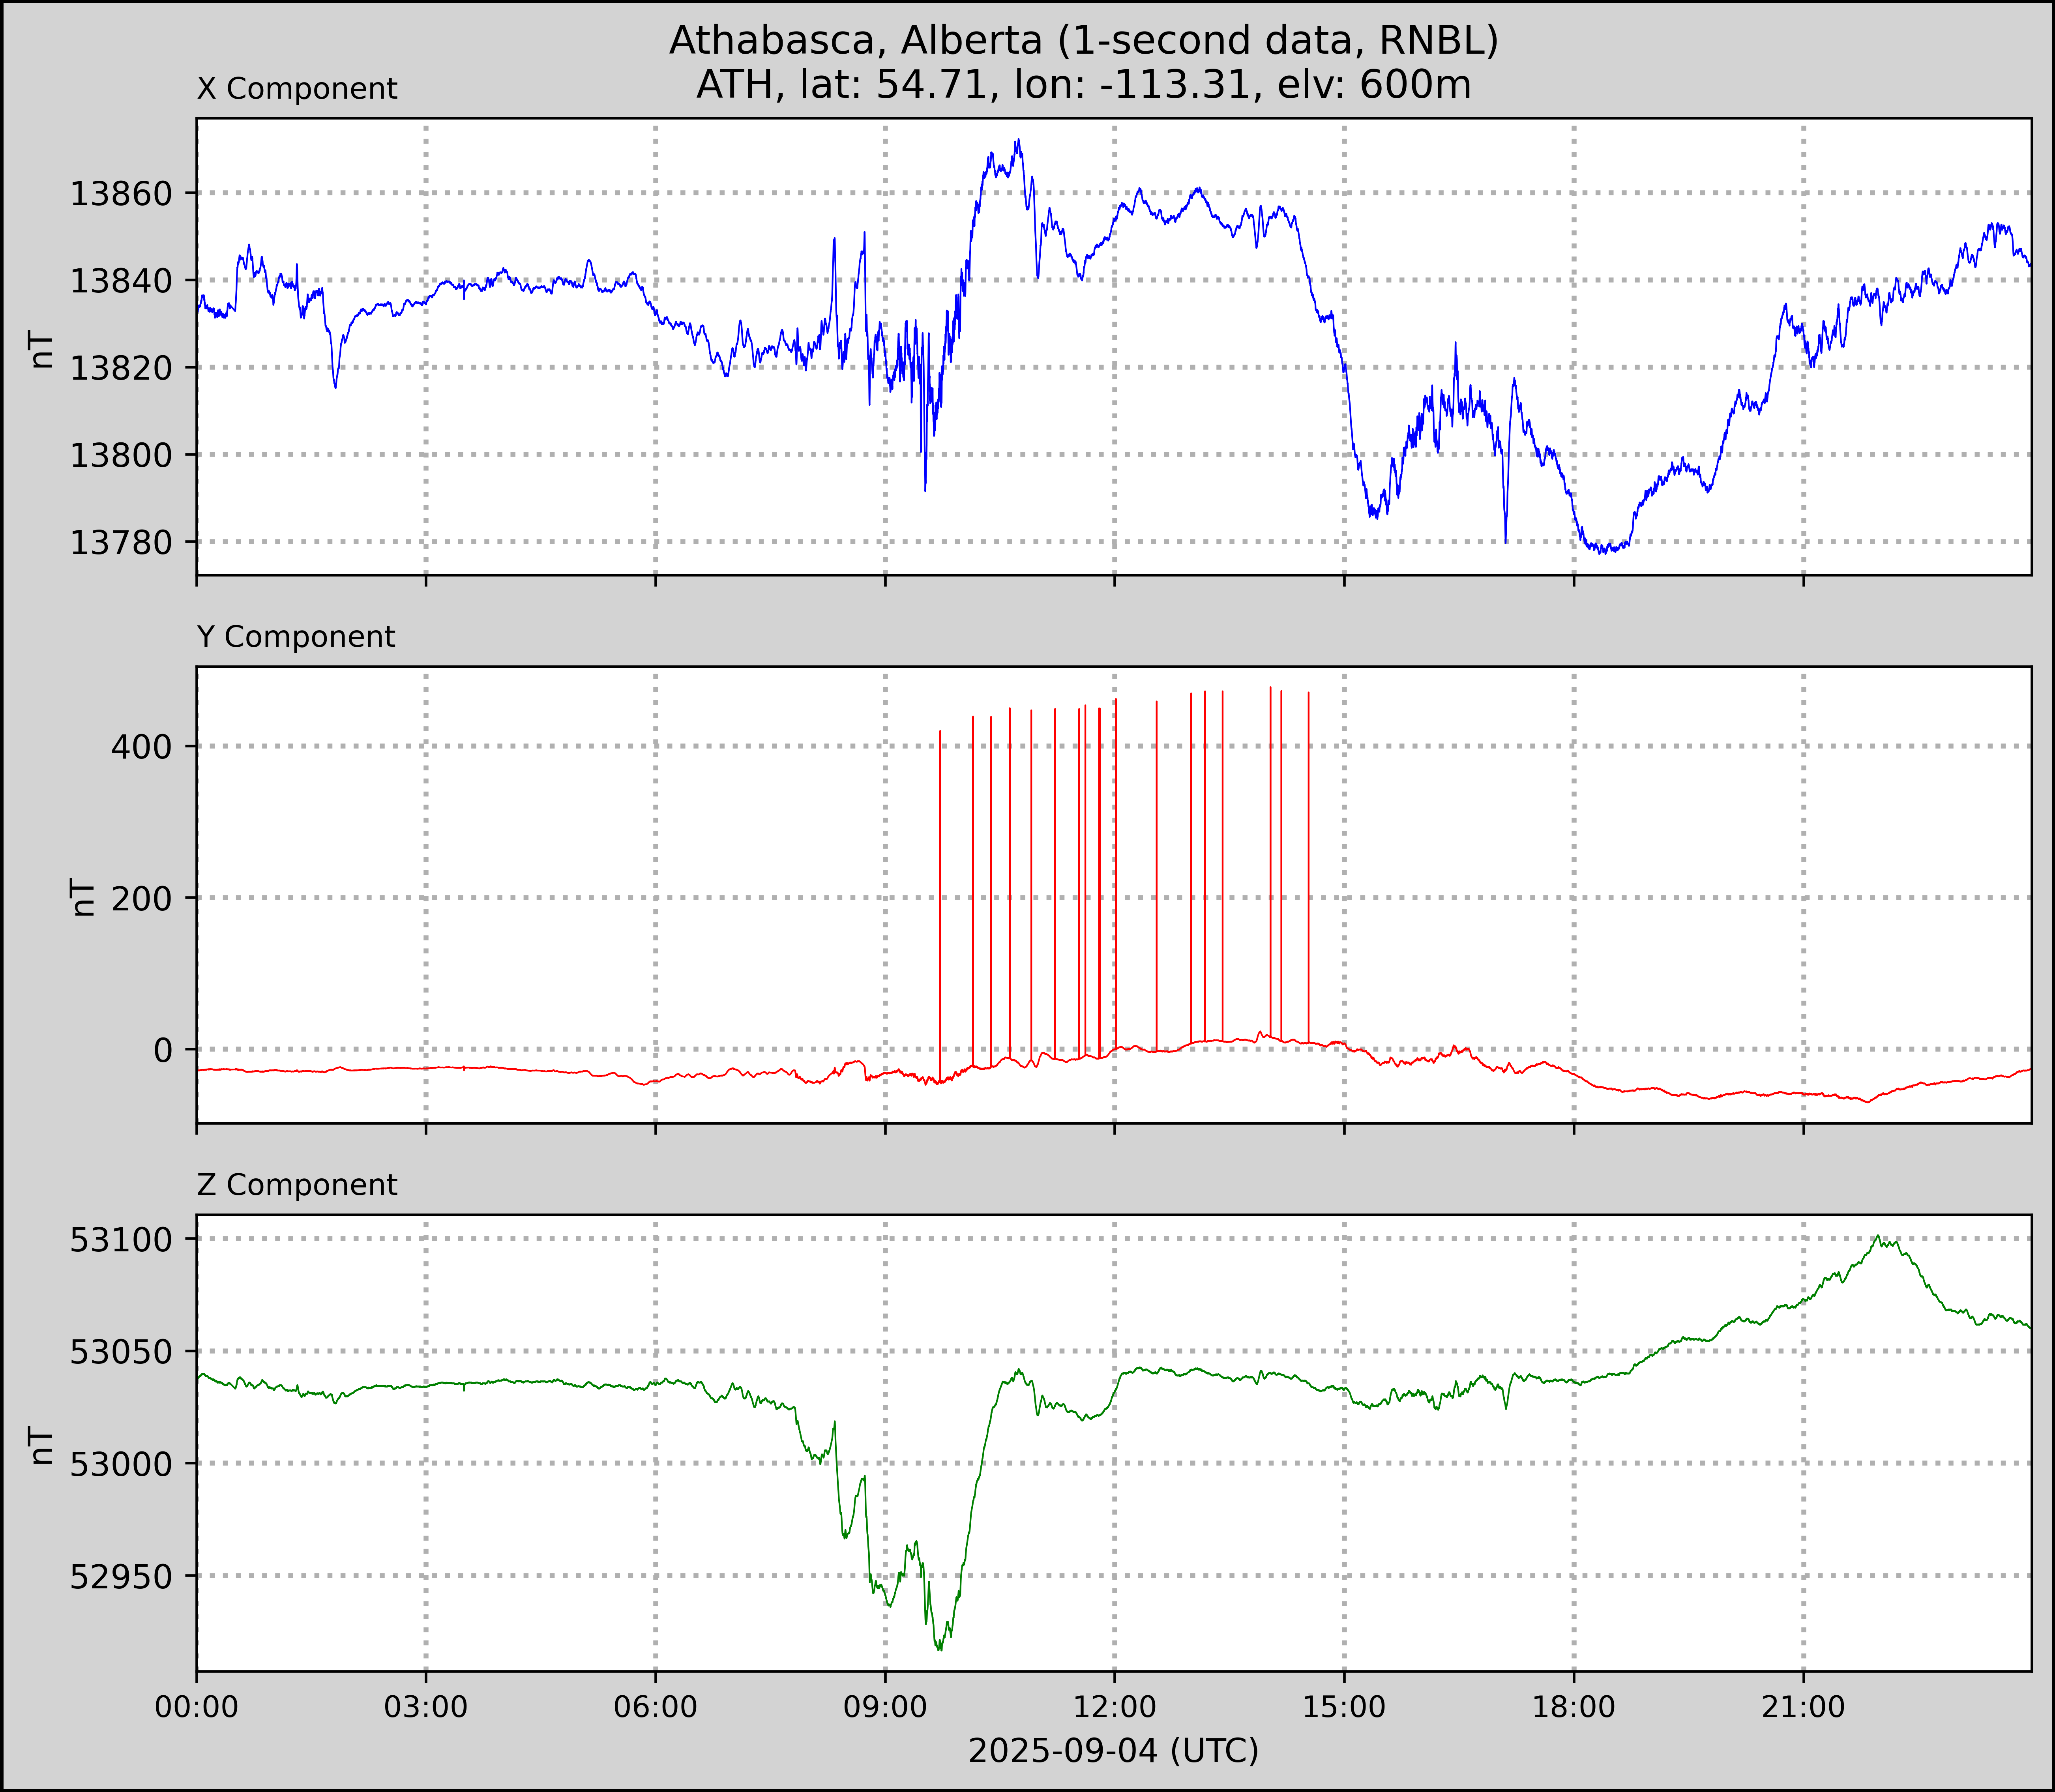This screenshot has width=2055, height=1792.
Task: Click the 21:00 time axis label
Action: [x=1803, y=1707]
